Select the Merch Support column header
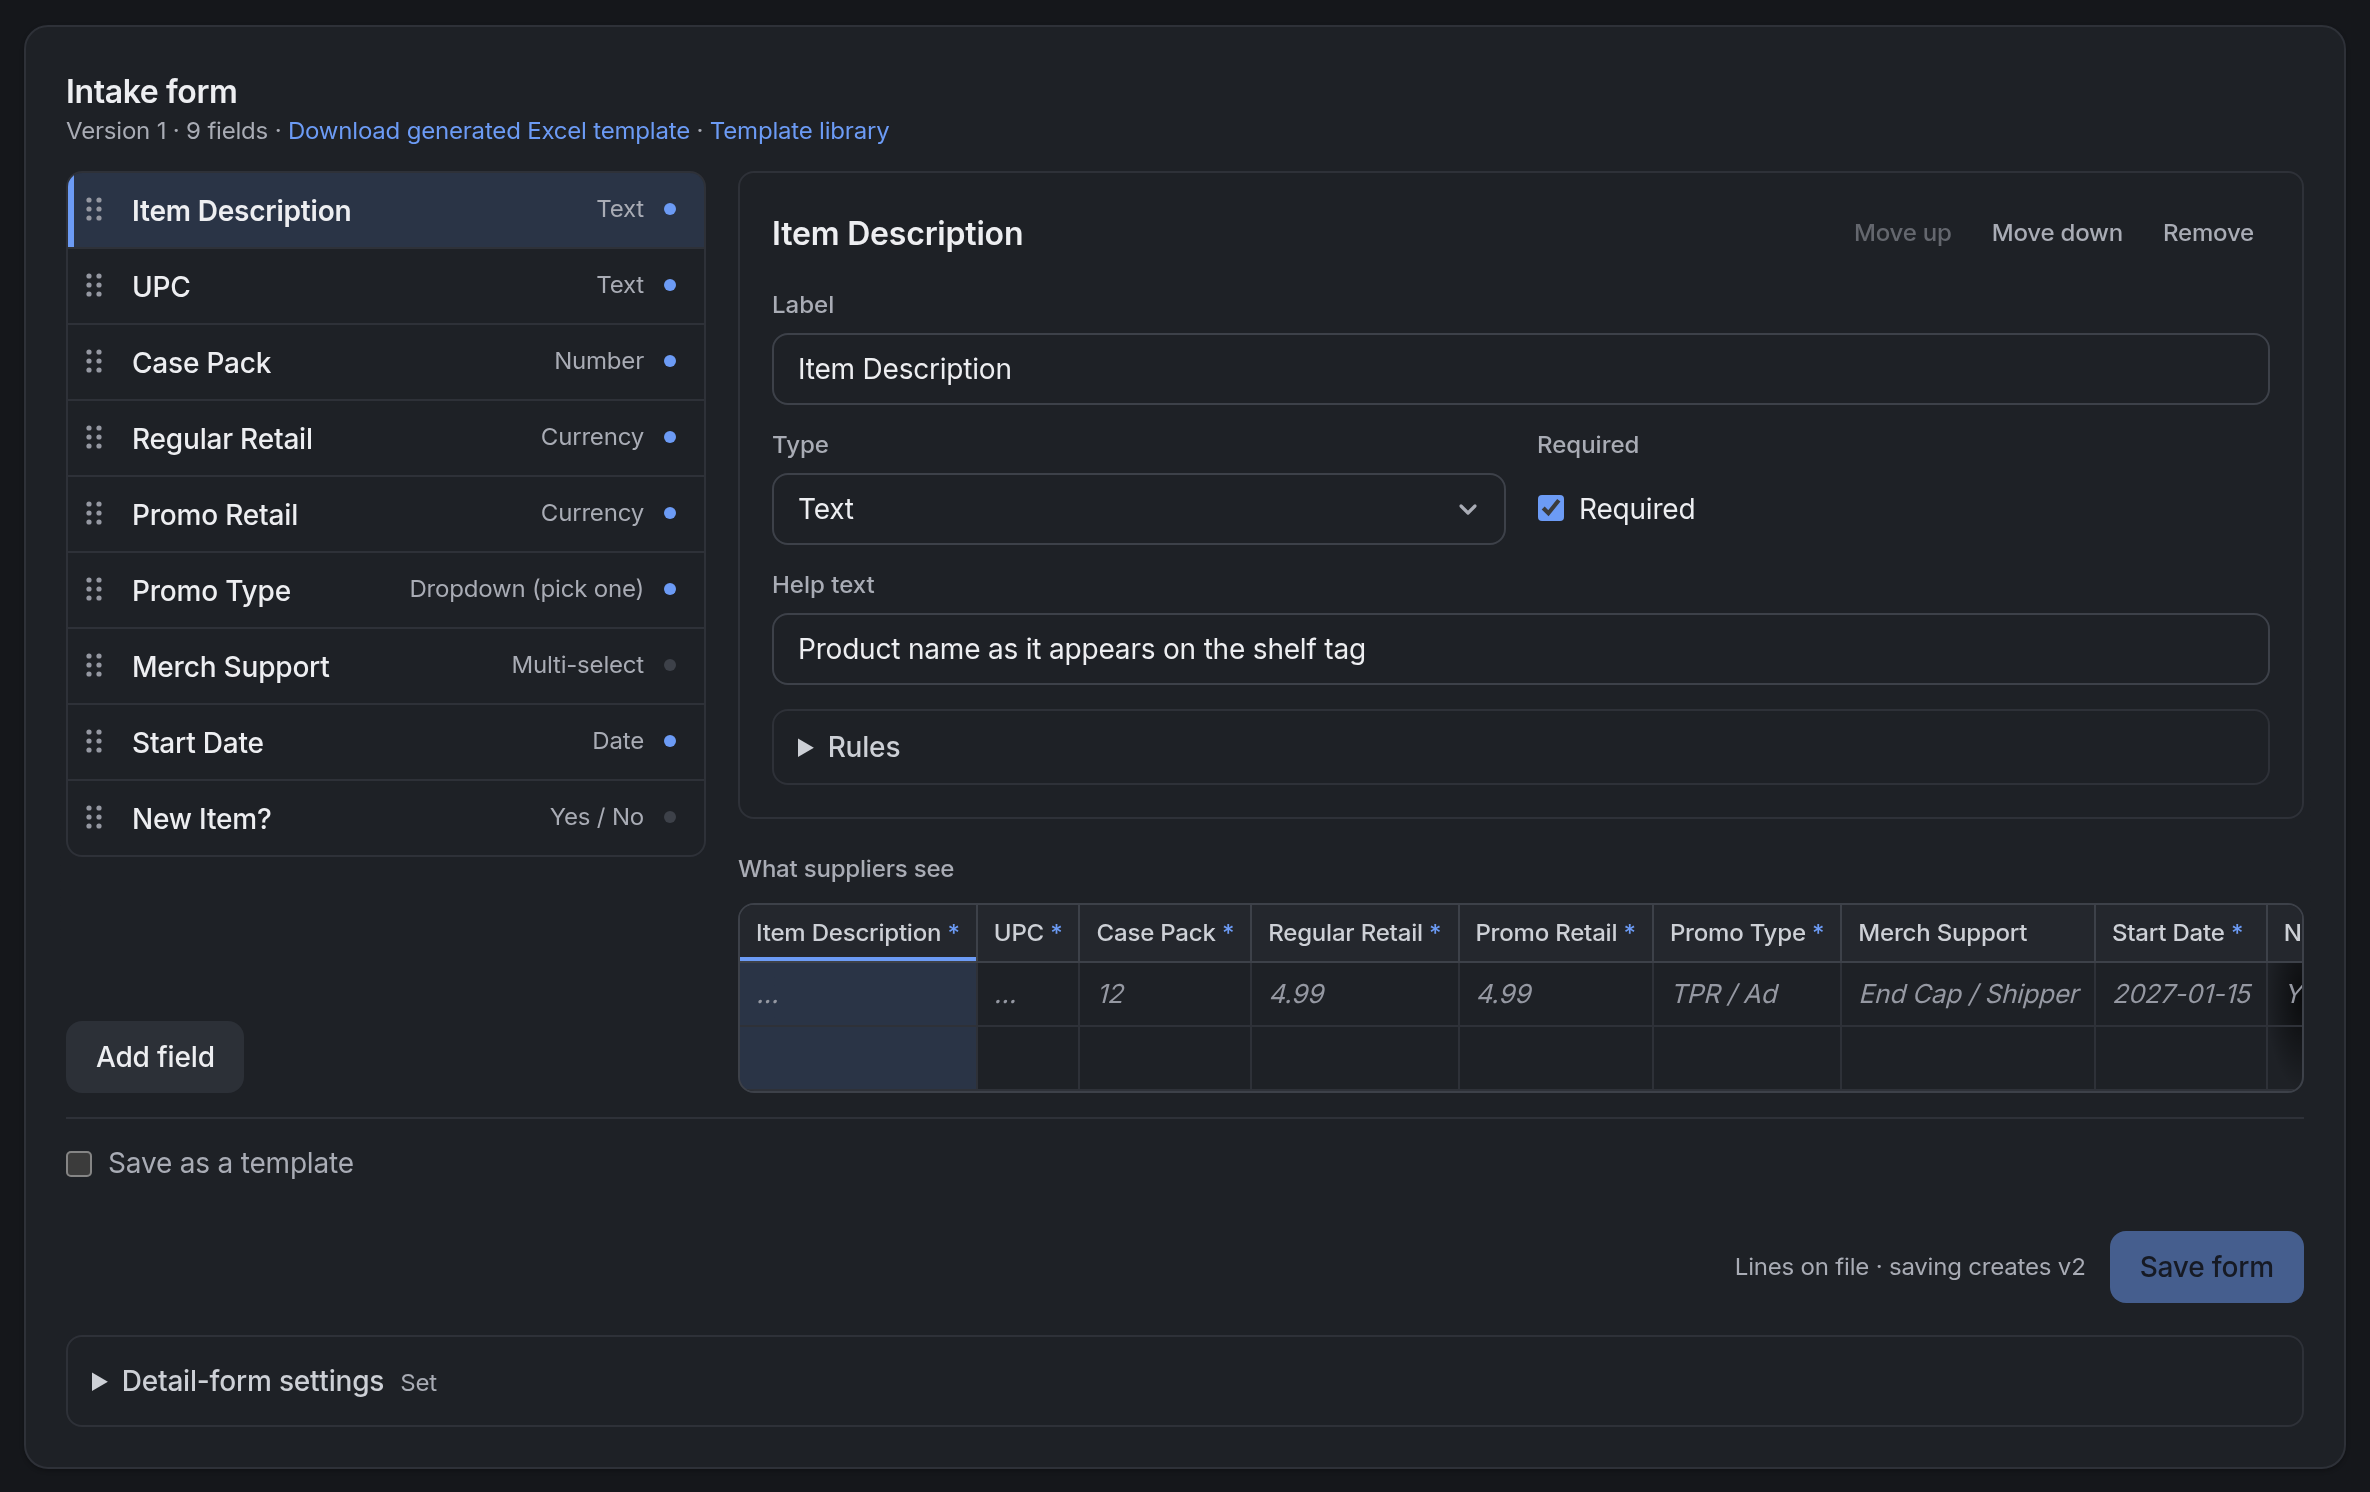Viewport: 2370px width, 1492px height. click(1967, 933)
